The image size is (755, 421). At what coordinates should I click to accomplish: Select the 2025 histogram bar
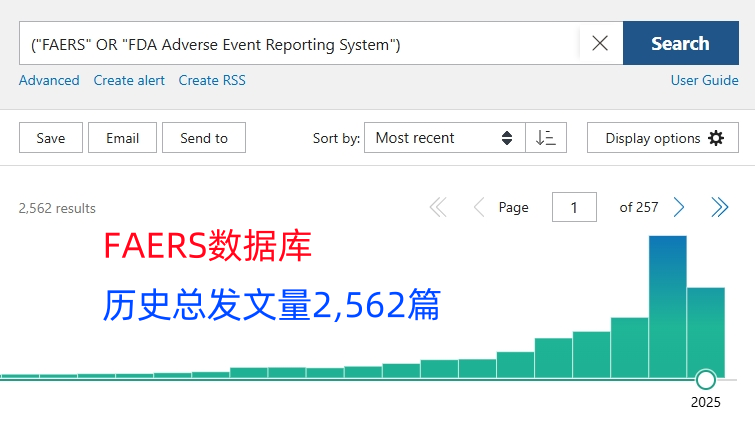pos(706,332)
